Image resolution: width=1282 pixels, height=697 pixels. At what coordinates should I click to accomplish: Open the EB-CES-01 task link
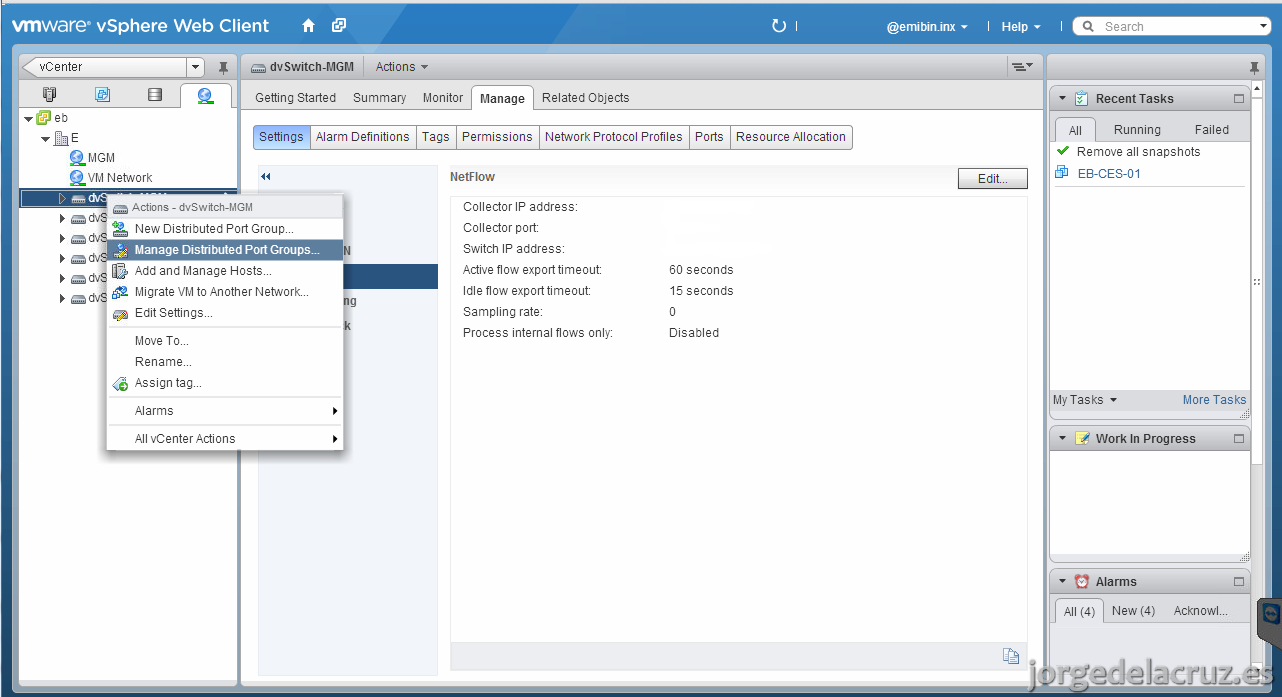pyautogui.click(x=1109, y=174)
